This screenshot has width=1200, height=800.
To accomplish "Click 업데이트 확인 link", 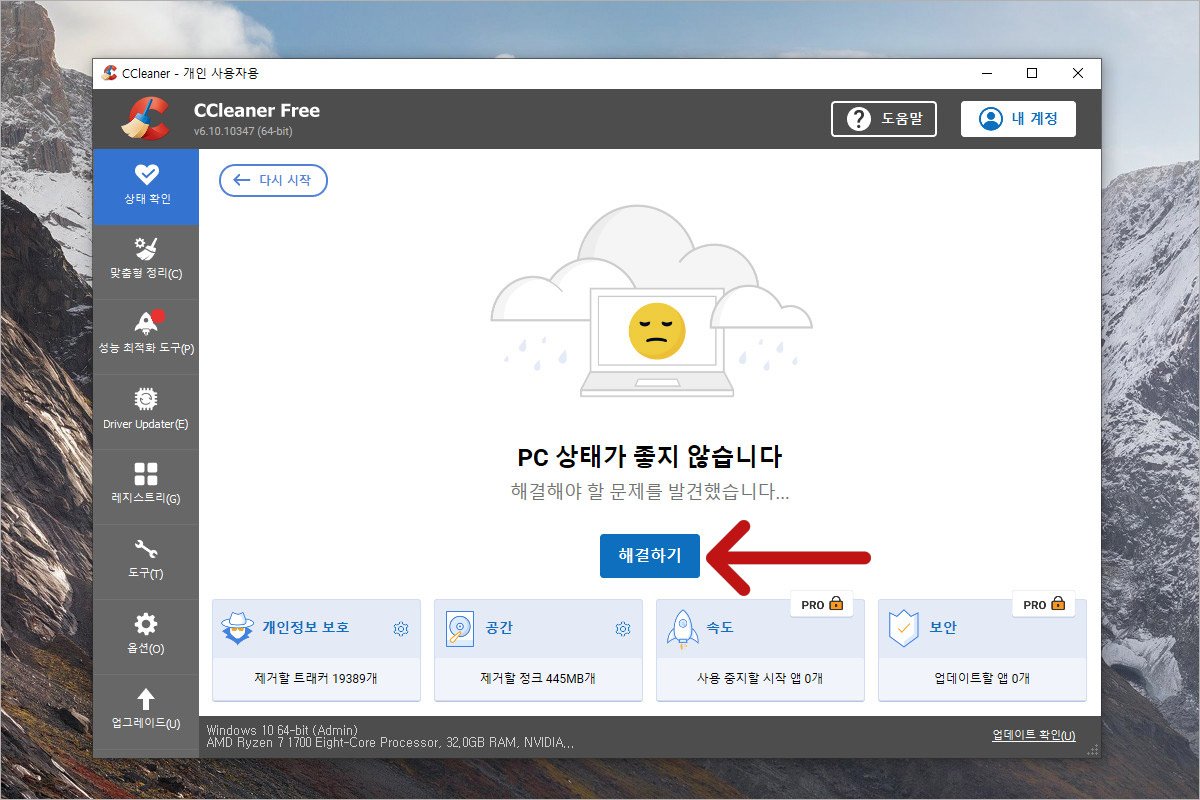I will coord(1034,736).
